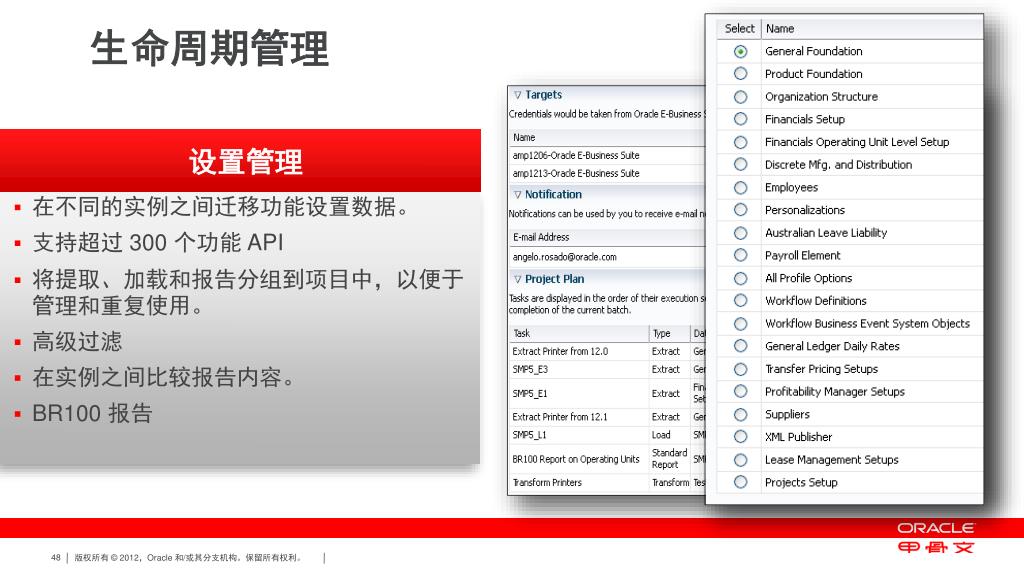Click the 支持超过 300 个功能 API bullet

(158, 242)
